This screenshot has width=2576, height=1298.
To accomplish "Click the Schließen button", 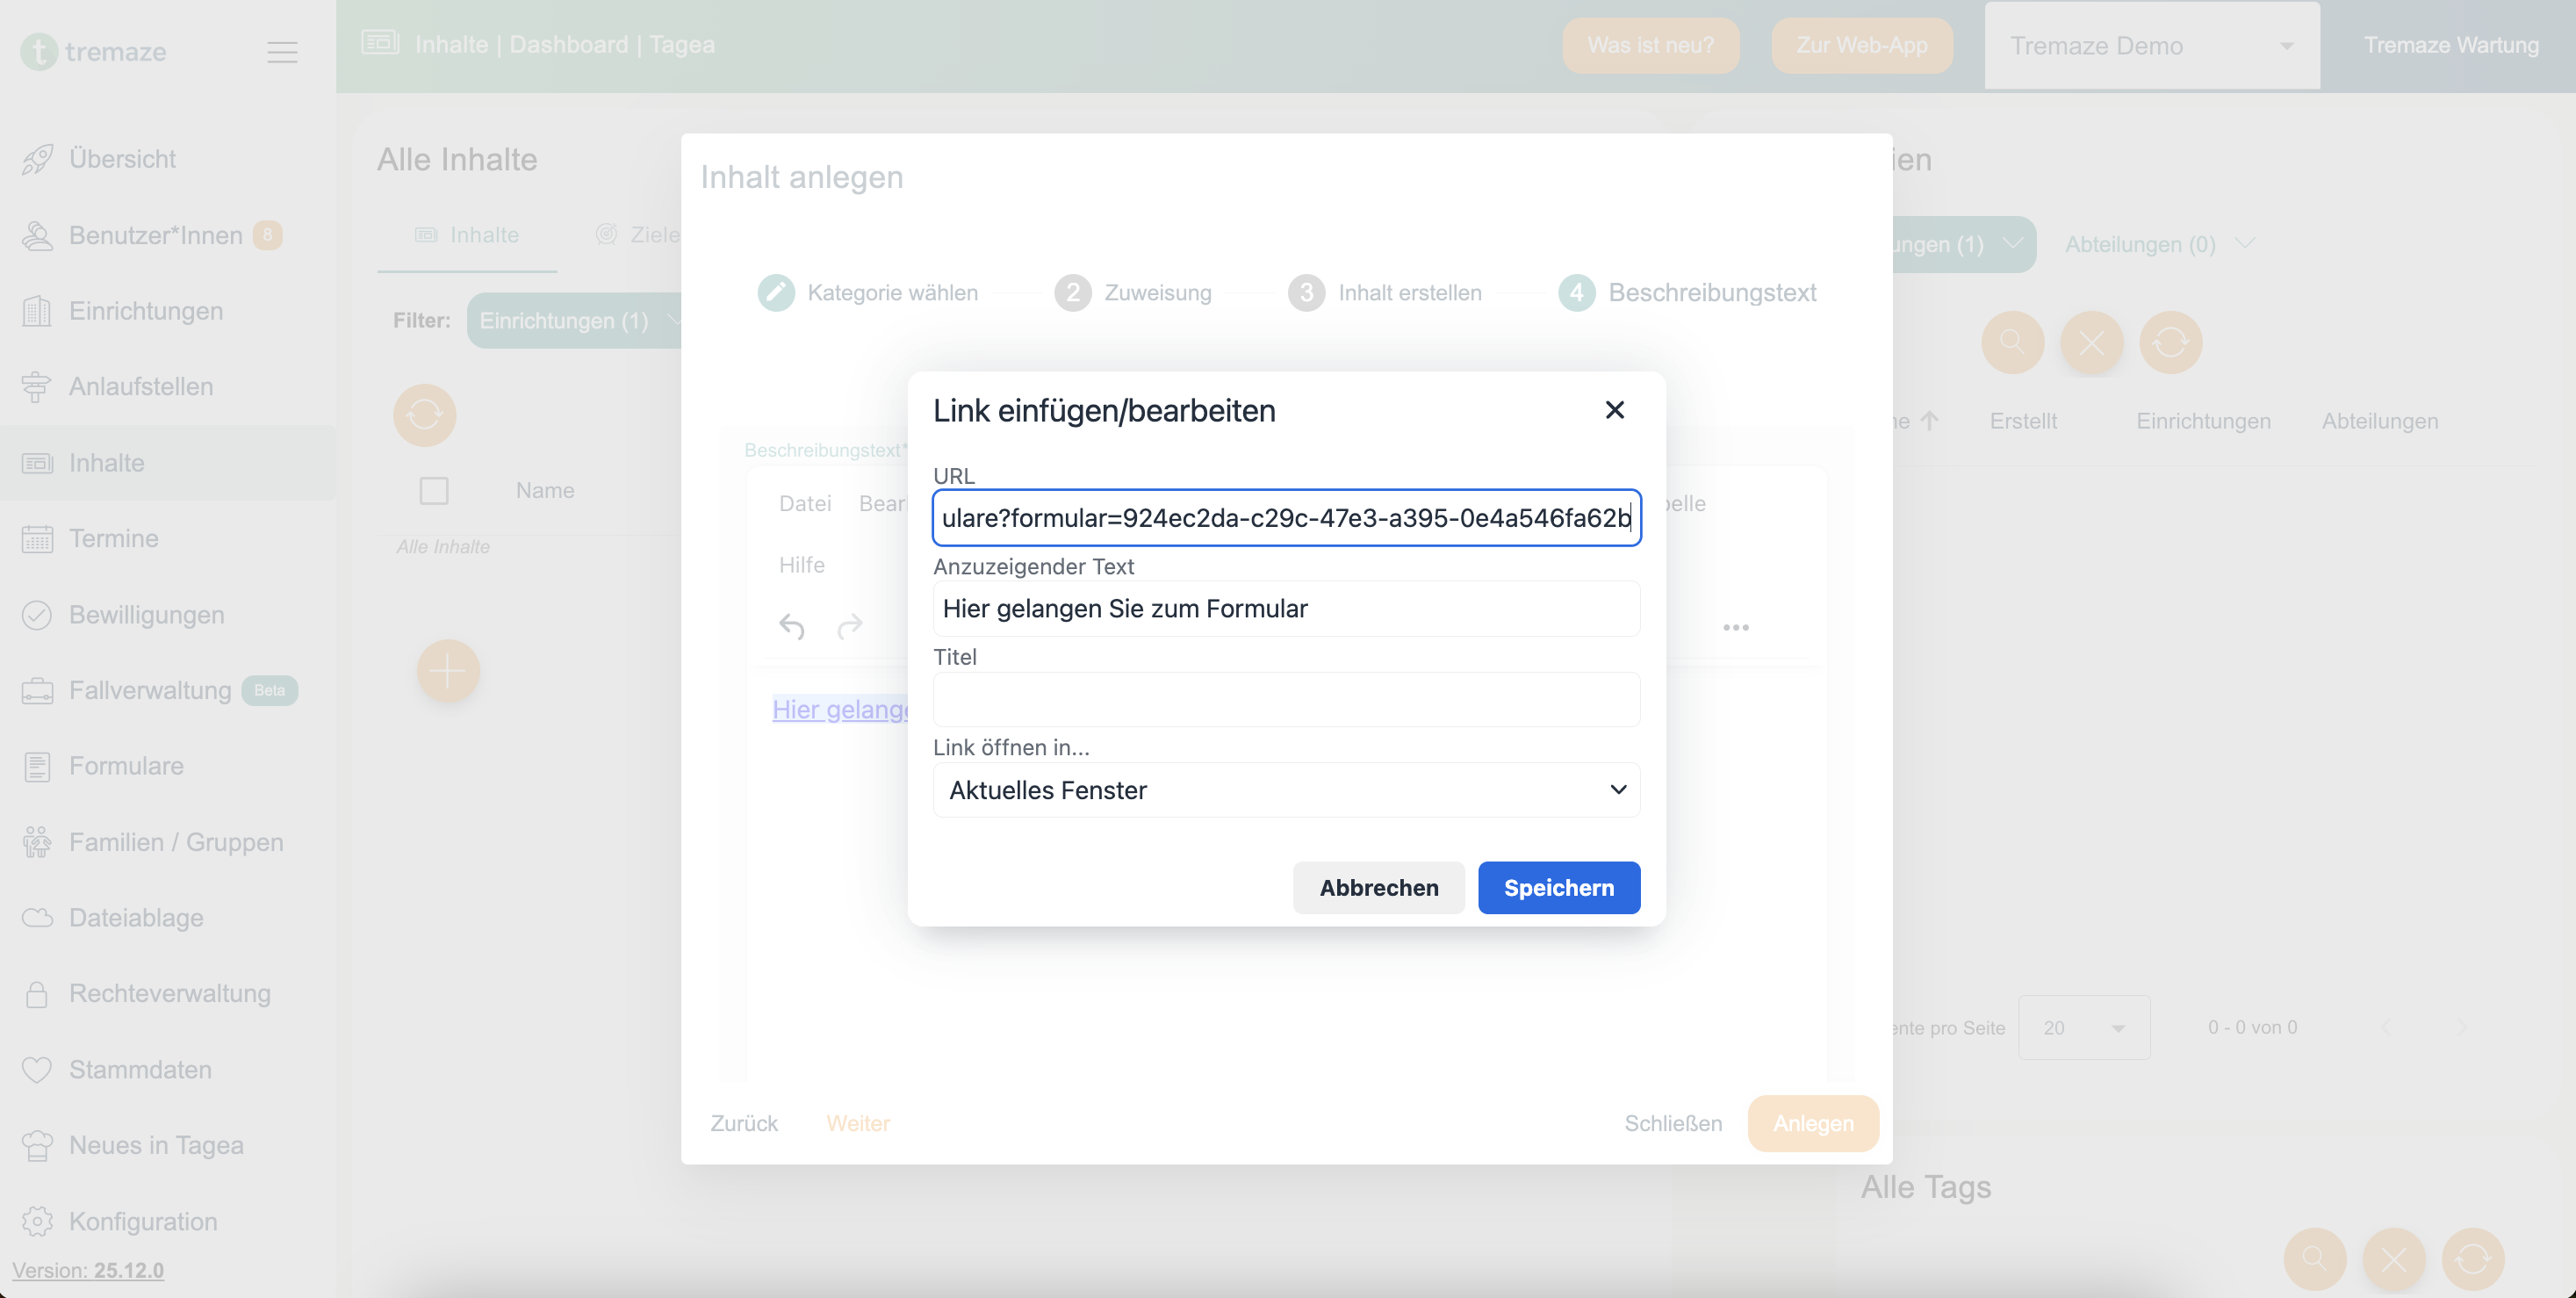I will click(1673, 1123).
